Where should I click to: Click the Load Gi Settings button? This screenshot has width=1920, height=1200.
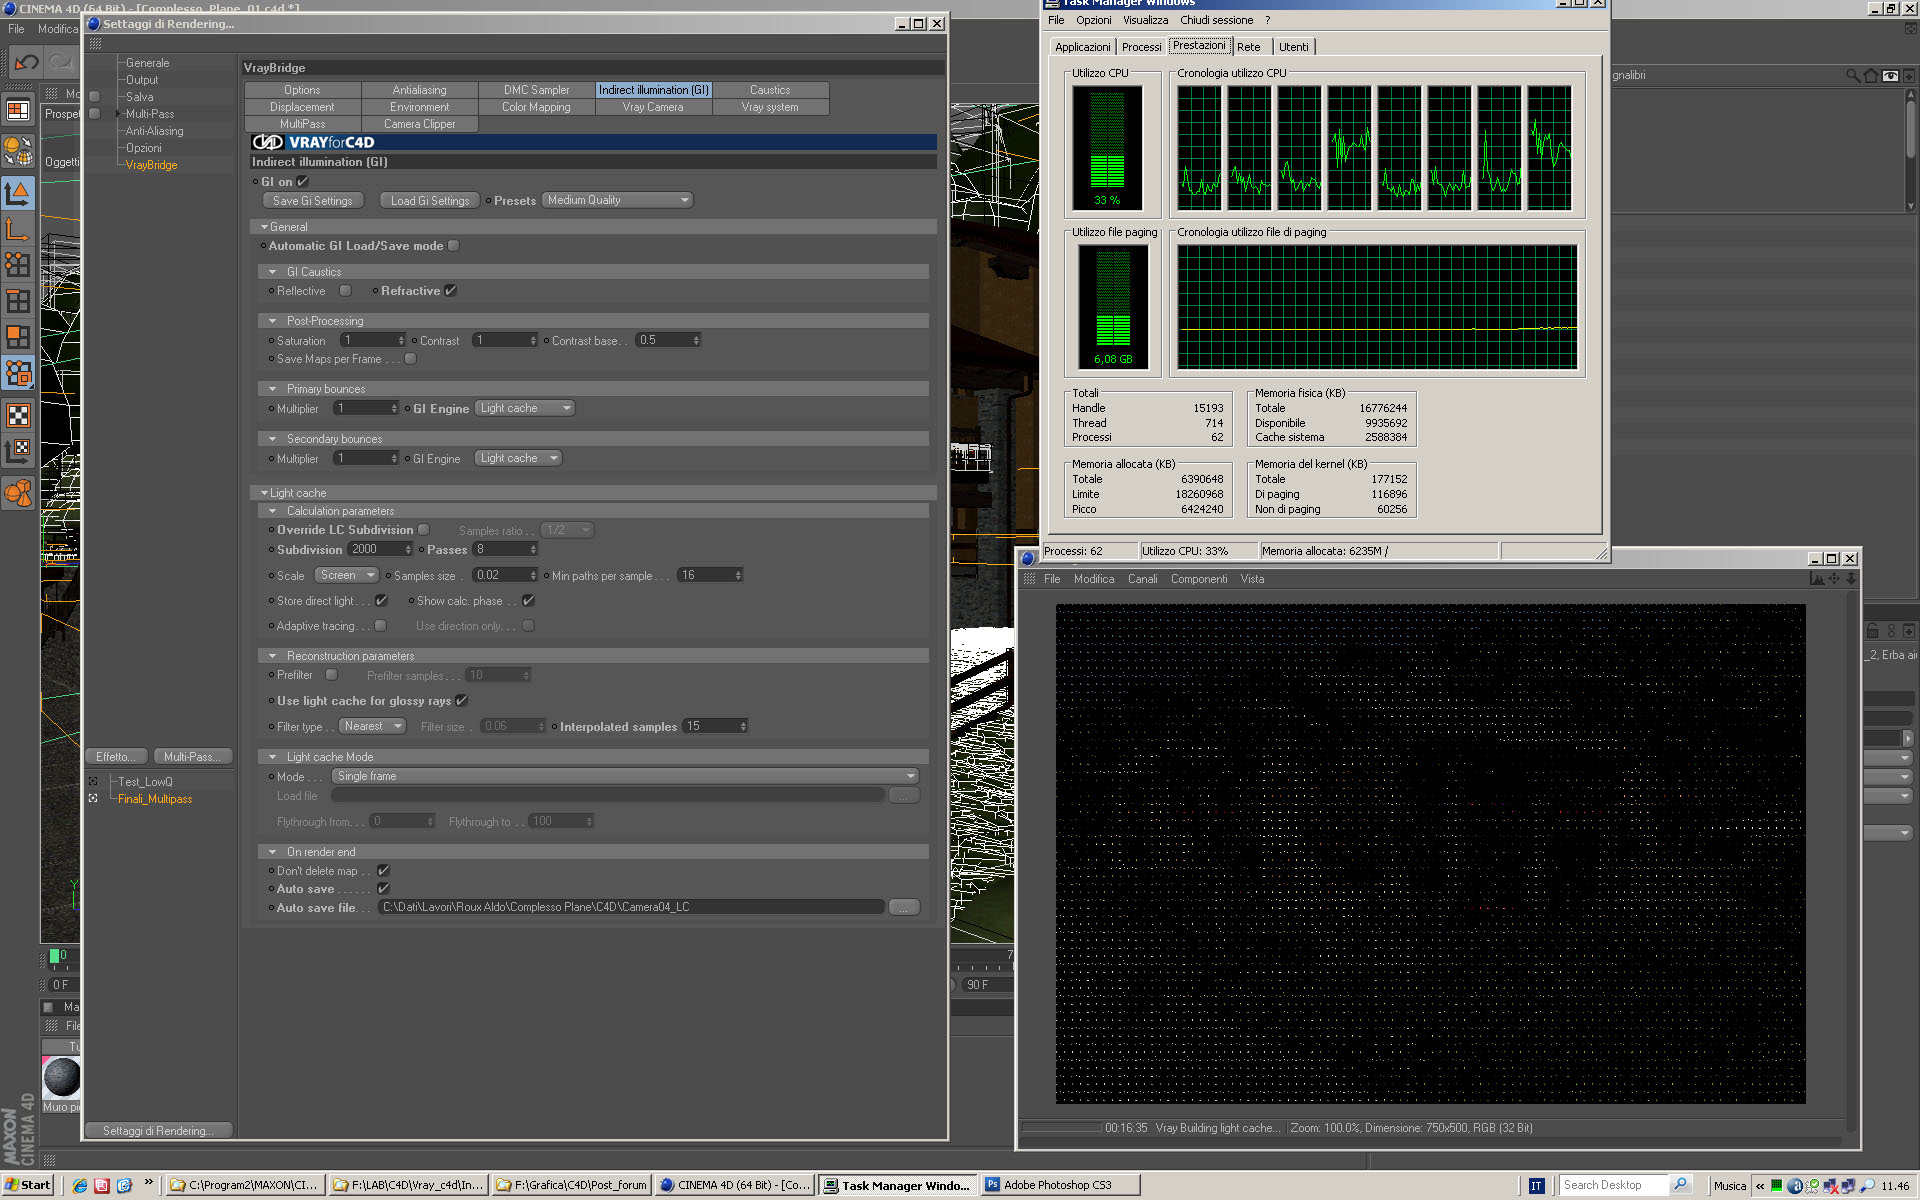click(x=430, y=201)
